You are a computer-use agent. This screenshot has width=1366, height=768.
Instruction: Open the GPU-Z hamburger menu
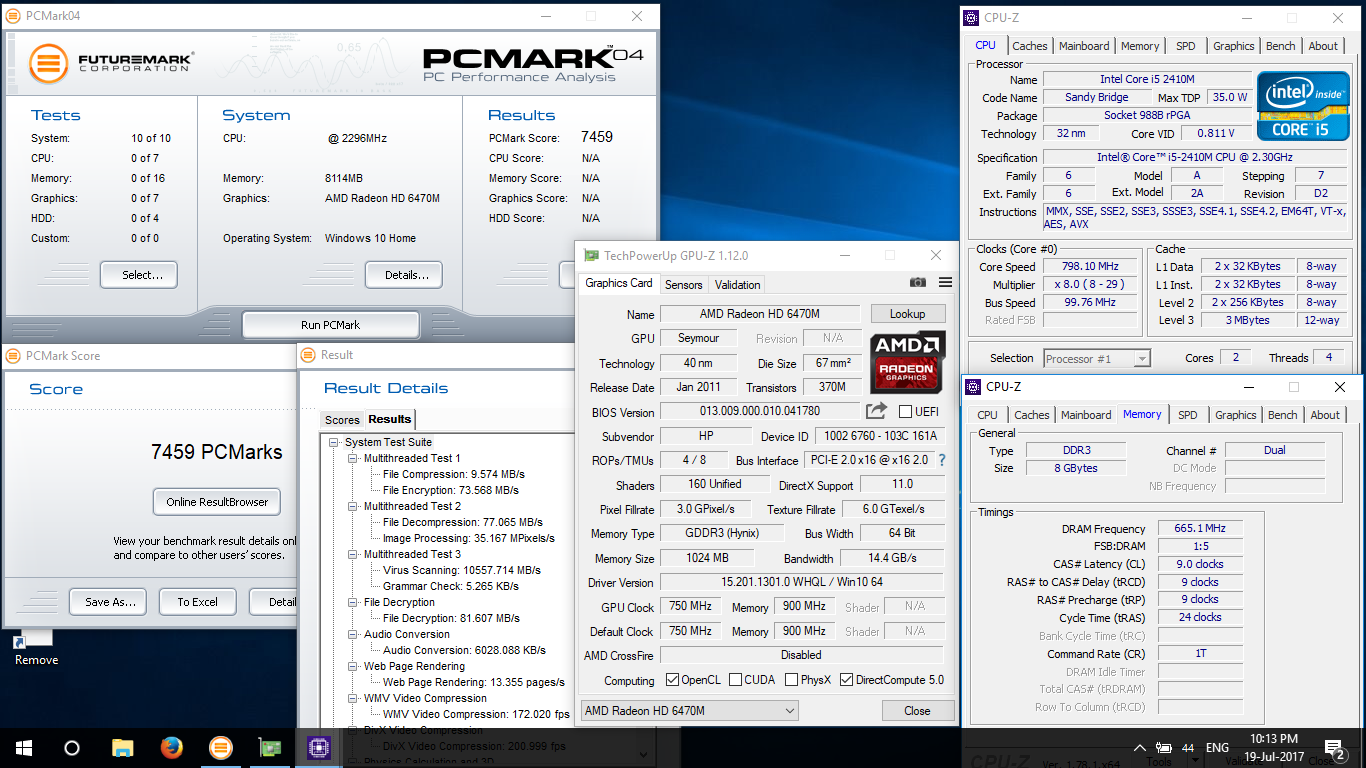tap(945, 283)
